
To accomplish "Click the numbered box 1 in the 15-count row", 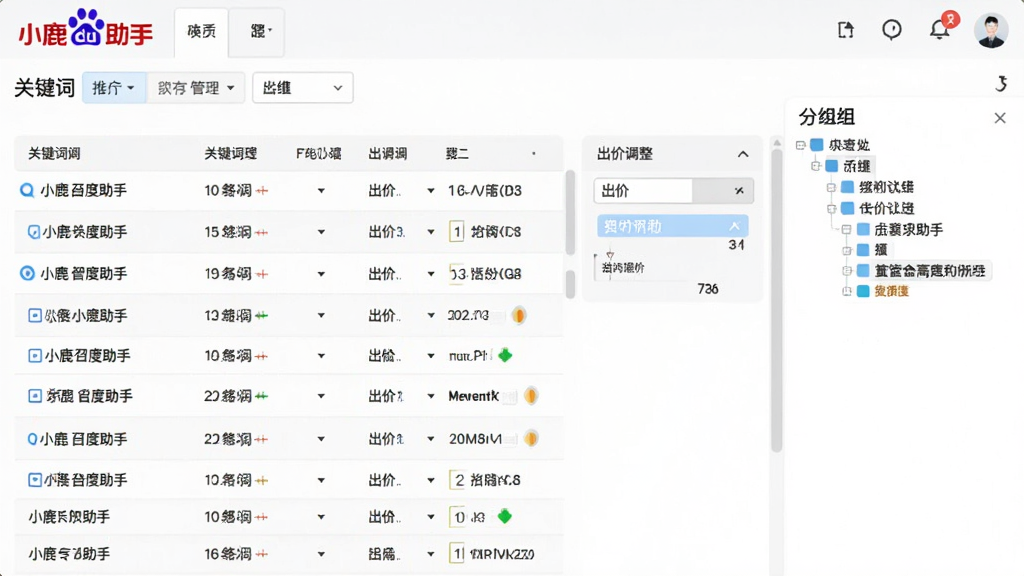I will point(456,231).
